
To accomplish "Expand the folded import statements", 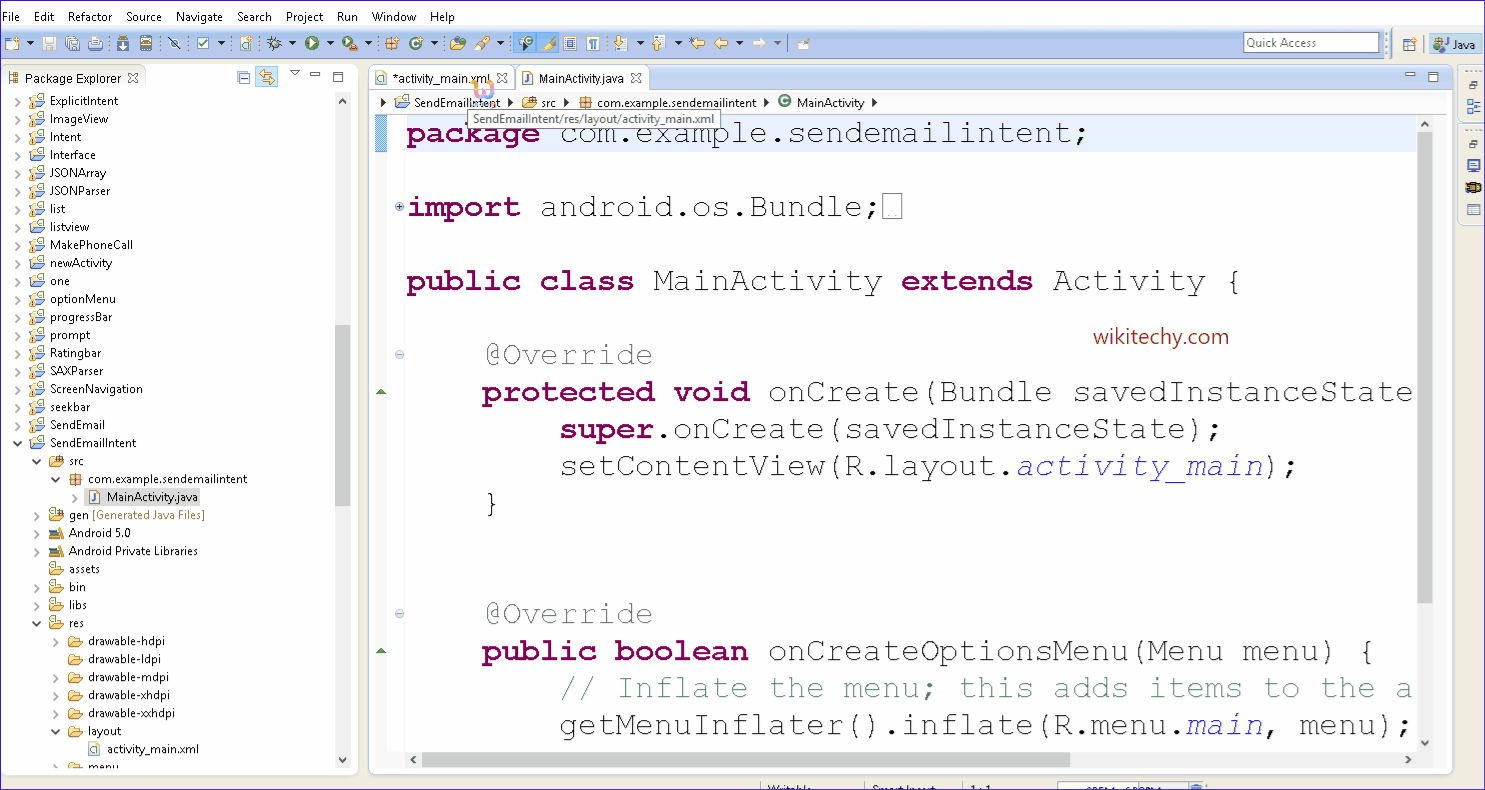I will pos(399,207).
